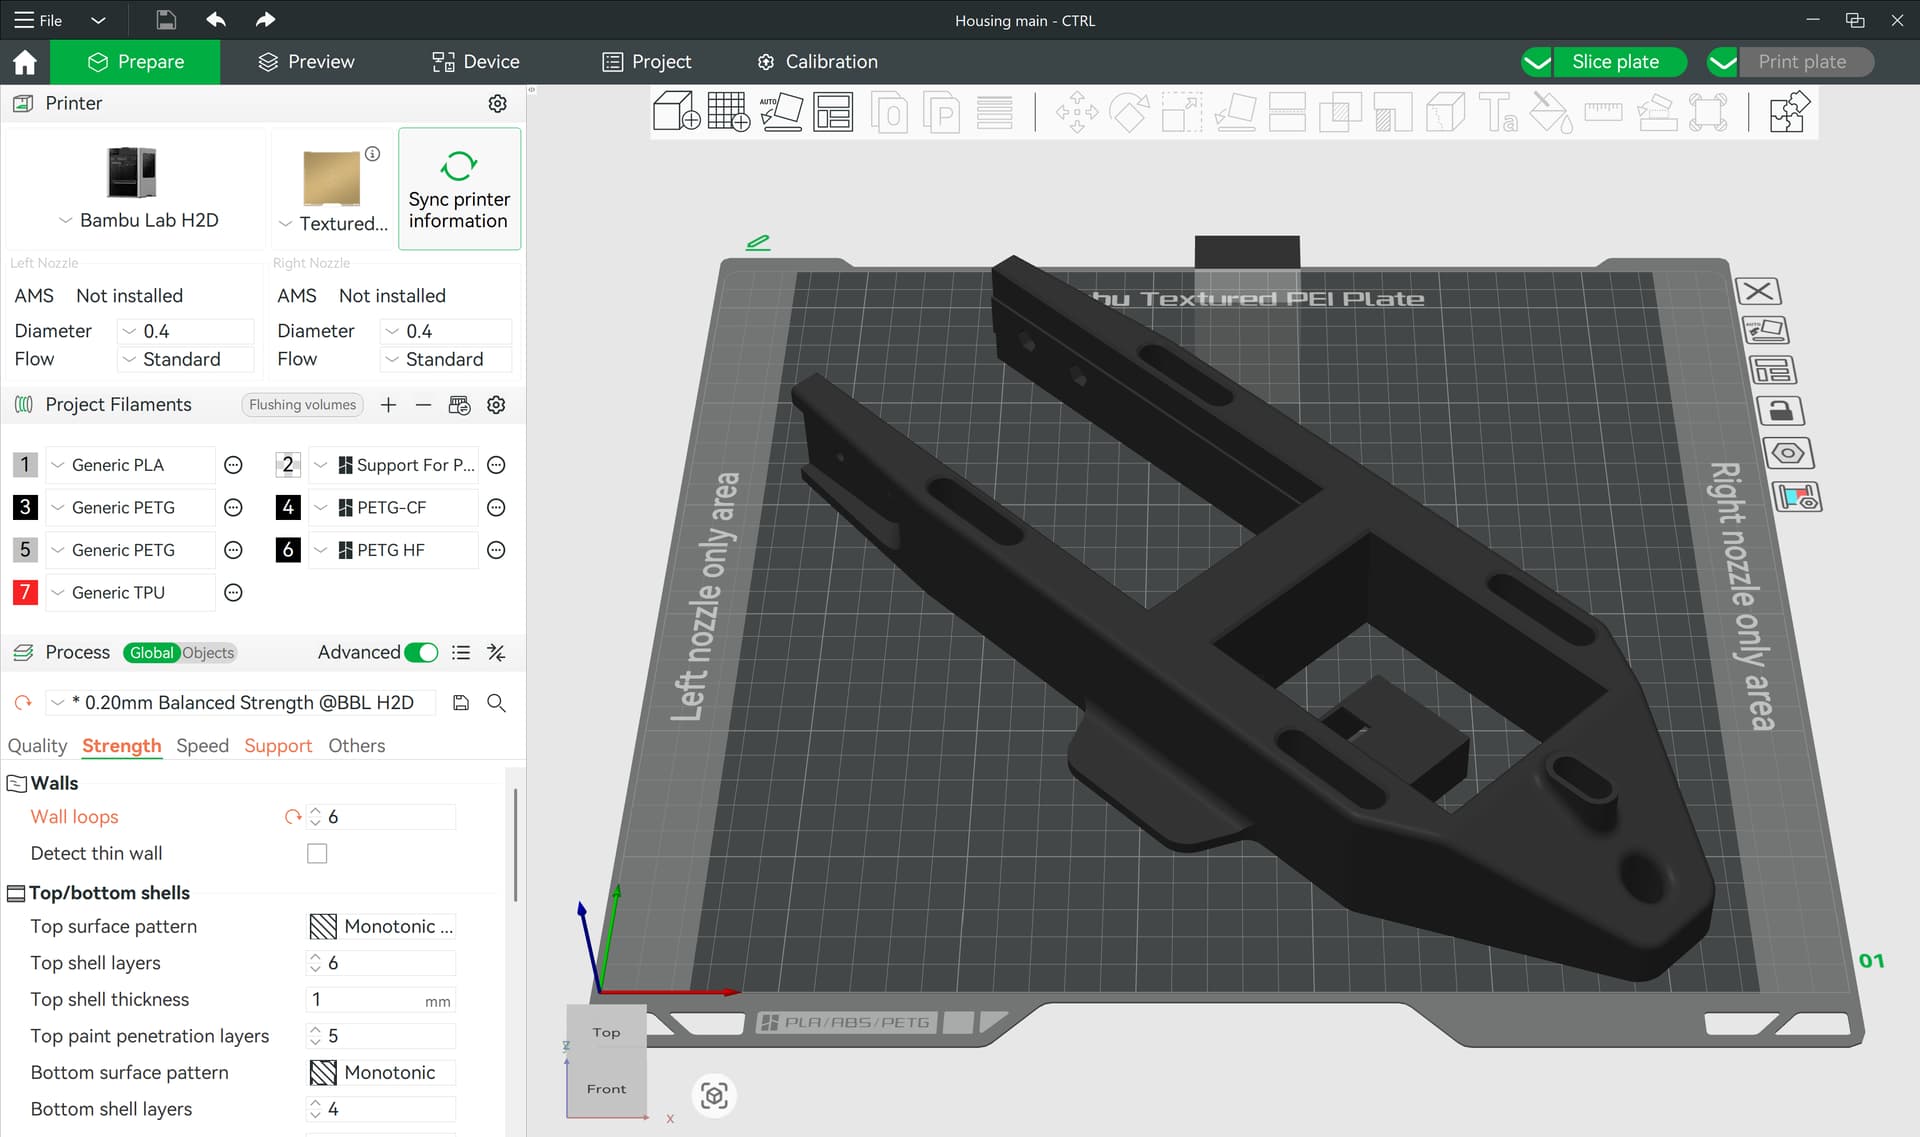This screenshot has width=1920, height=1137.
Task: Click remove filament minus icon
Action: [423, 405]
